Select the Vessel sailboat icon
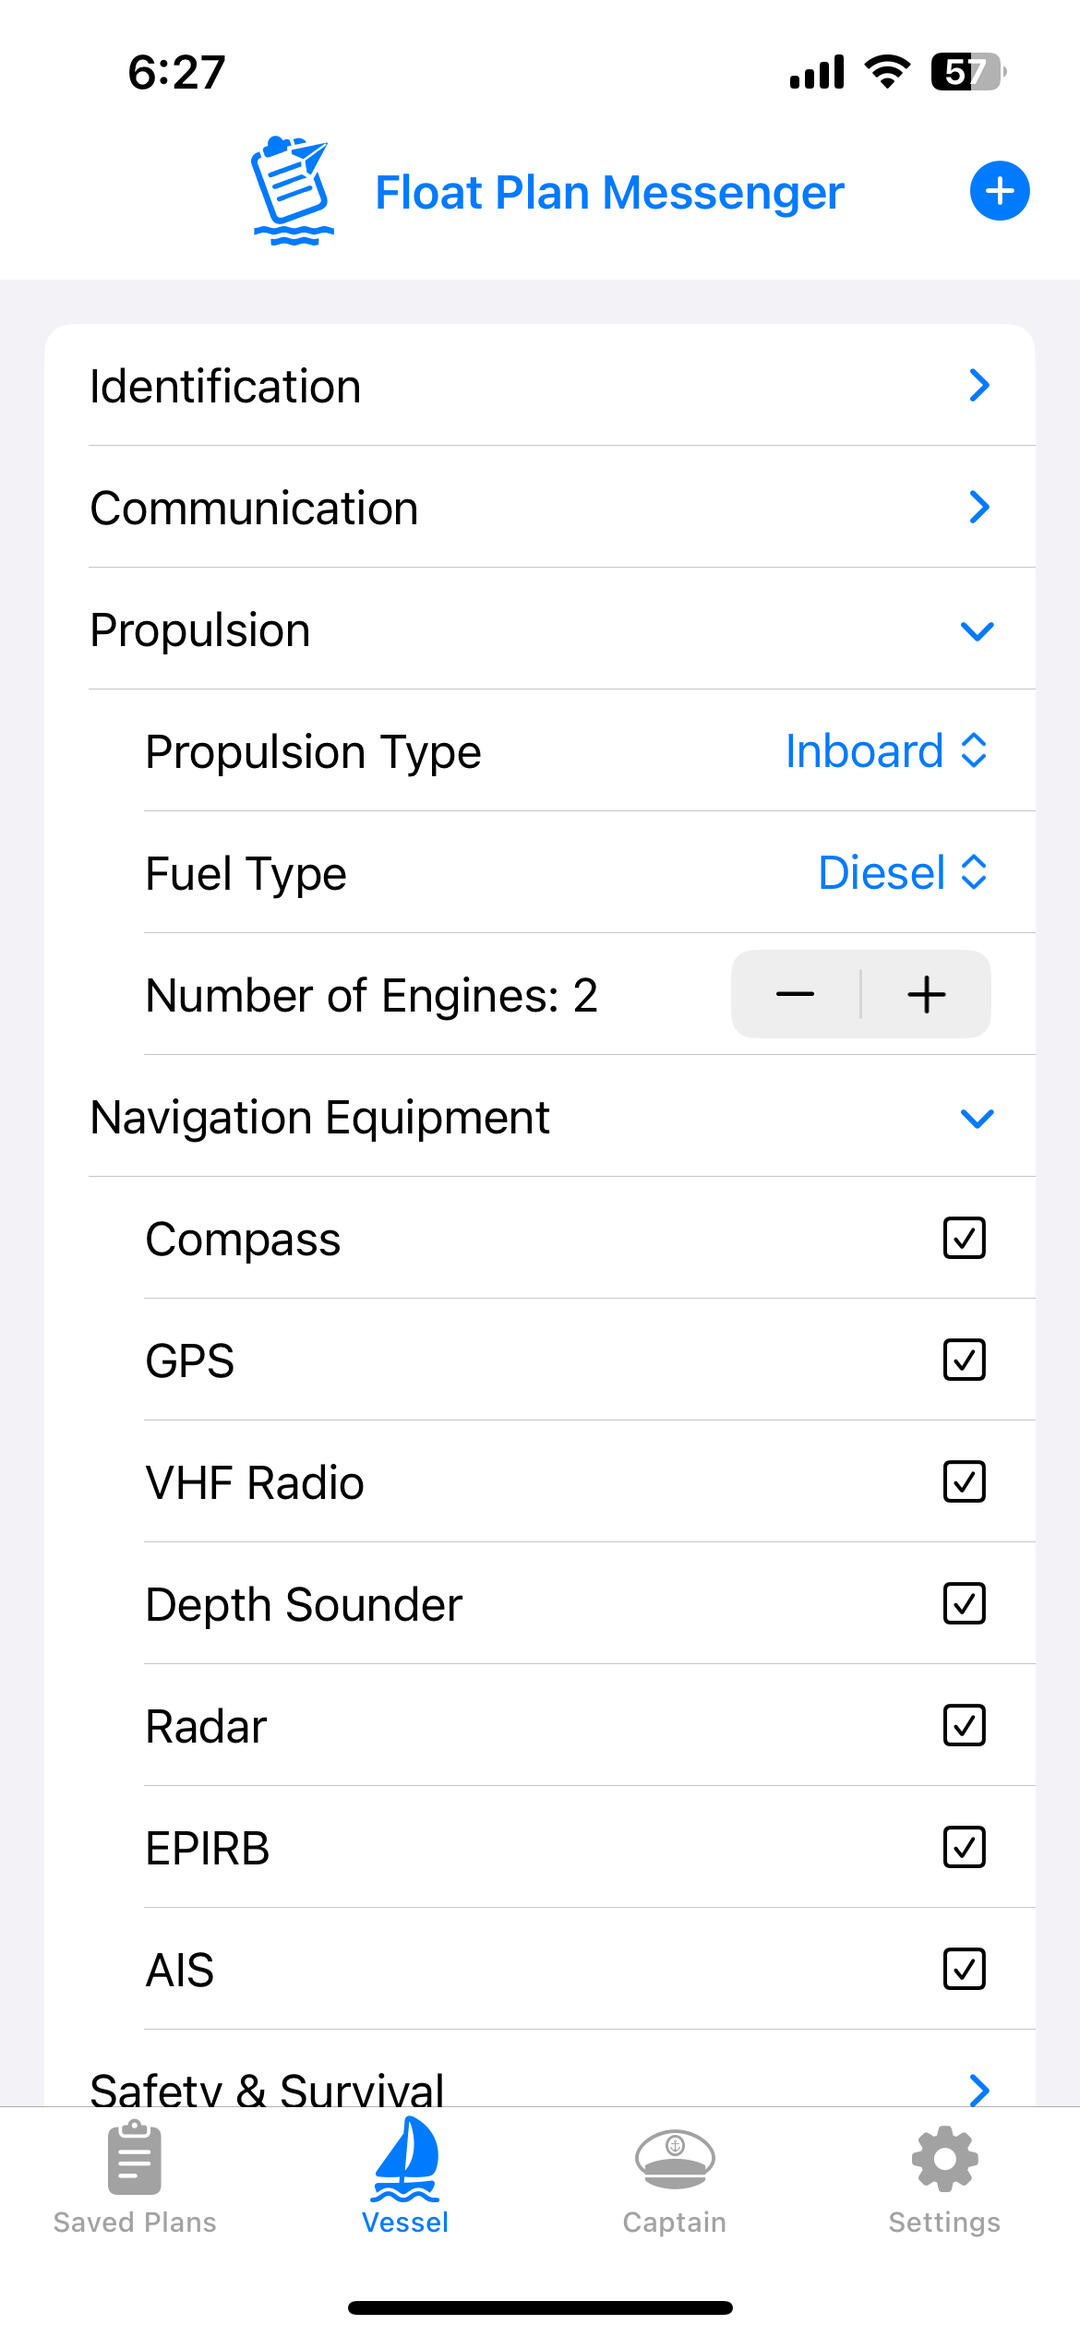1080x2337 pixels. point(405,2158)
